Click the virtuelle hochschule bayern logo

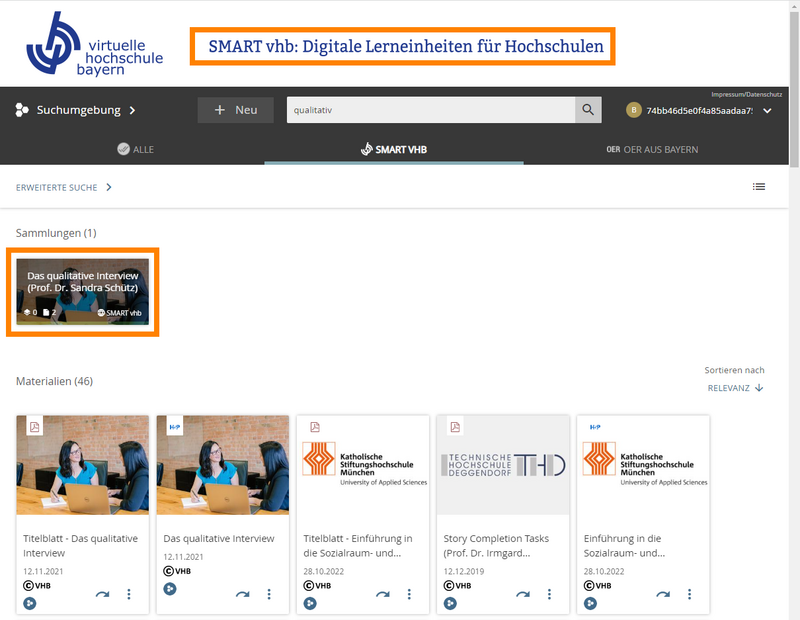95,45
